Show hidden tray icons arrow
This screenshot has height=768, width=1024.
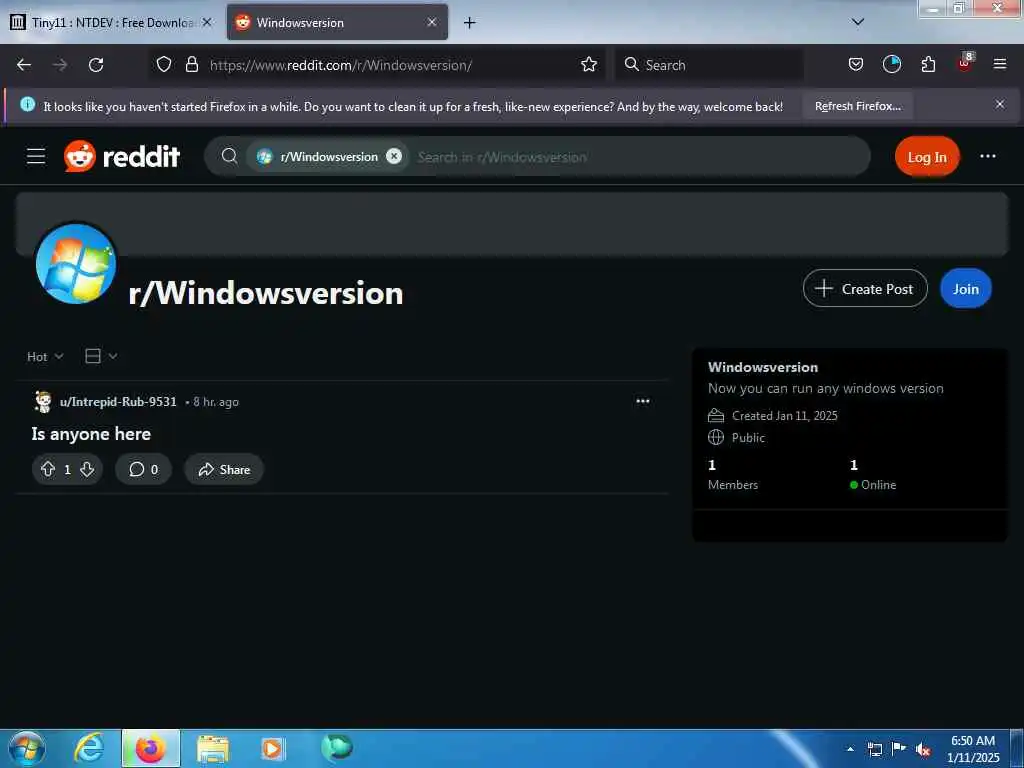point(850,749)
